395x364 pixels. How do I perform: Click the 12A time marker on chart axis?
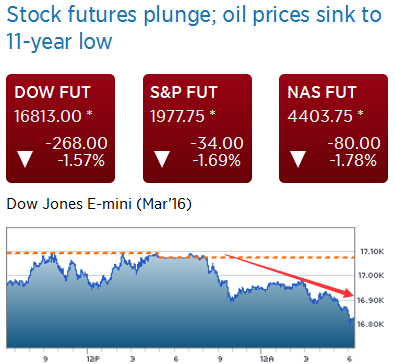click(267, 359)
